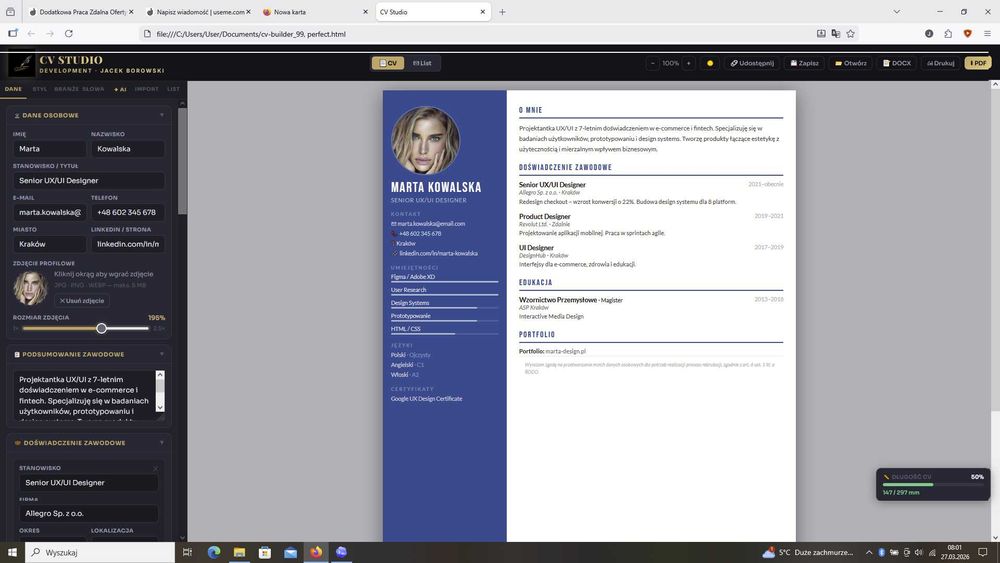Open the AI sidebar tab
Screen dimensions: 1000x563
click(120, 89)
